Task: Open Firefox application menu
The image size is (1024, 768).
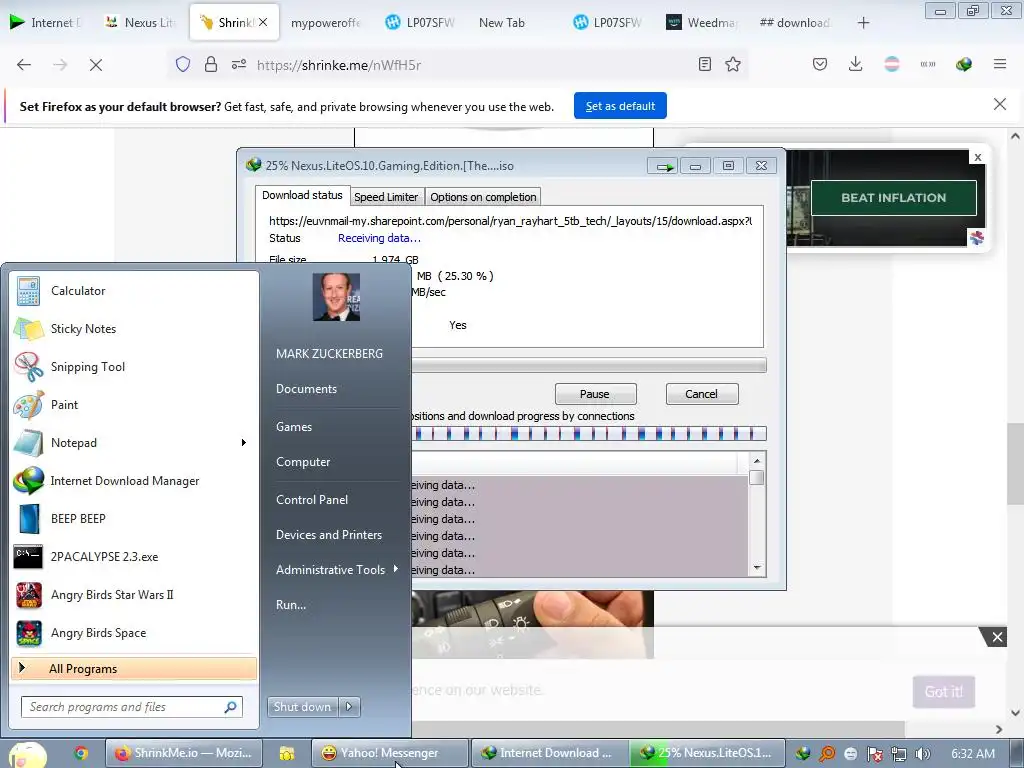Action: pyautogui.click(x=999, y=64)
